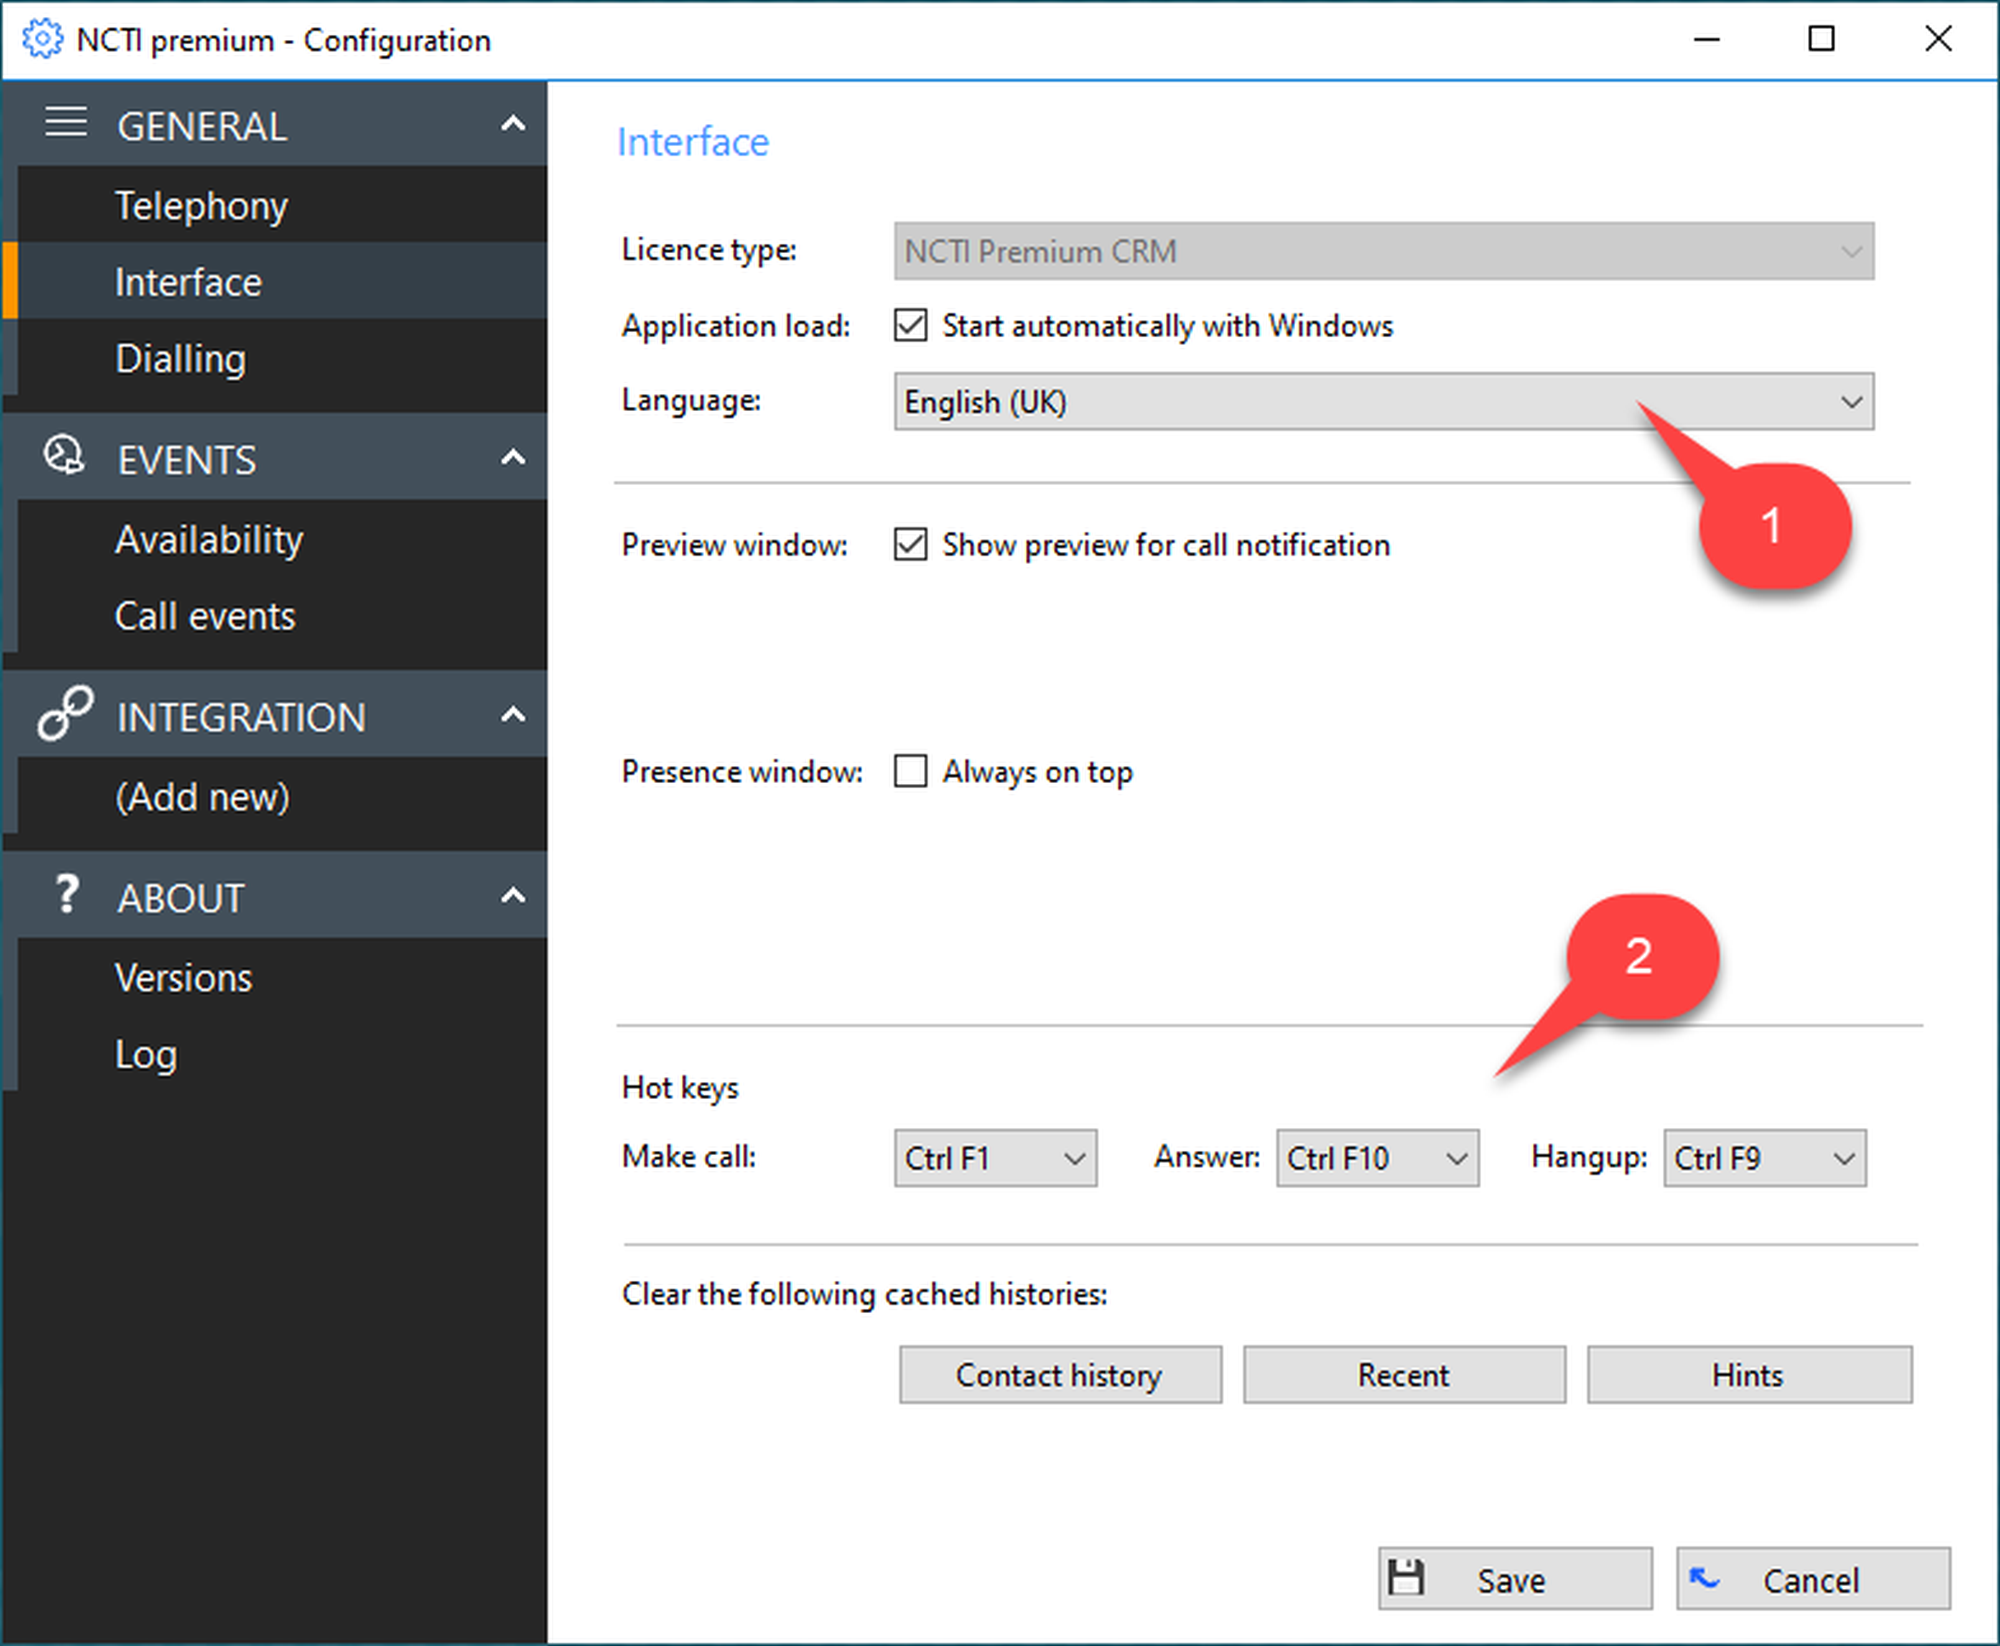Disable Show preview for call notification

910,544
